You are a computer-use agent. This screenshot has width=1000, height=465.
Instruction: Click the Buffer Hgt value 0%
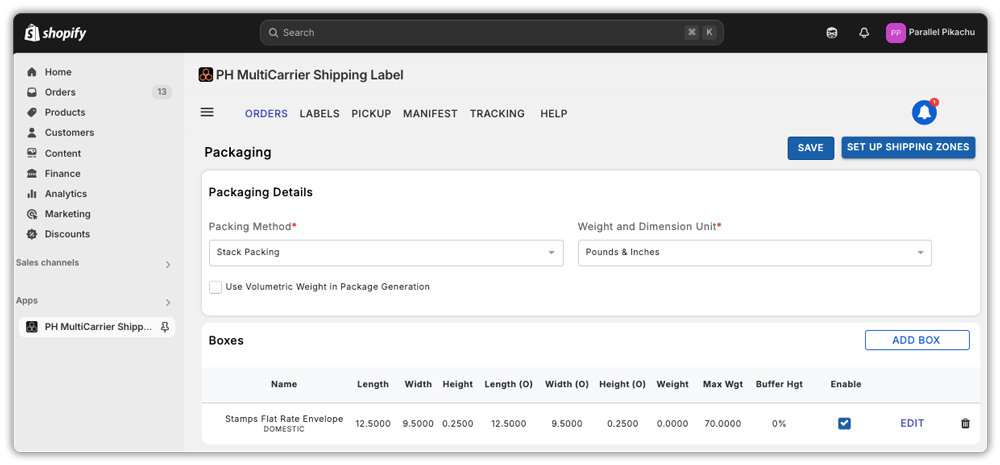[x=779, y=424]
